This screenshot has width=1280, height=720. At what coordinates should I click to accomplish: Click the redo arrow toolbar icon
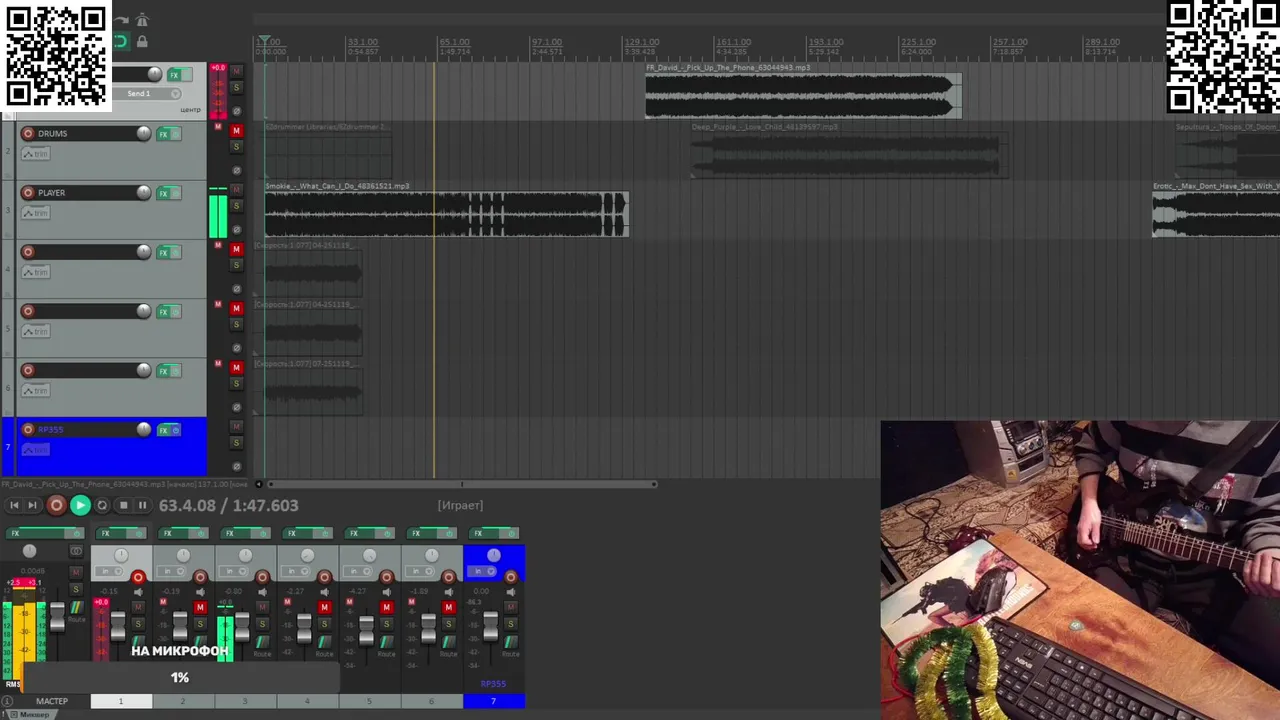[121, 20]
